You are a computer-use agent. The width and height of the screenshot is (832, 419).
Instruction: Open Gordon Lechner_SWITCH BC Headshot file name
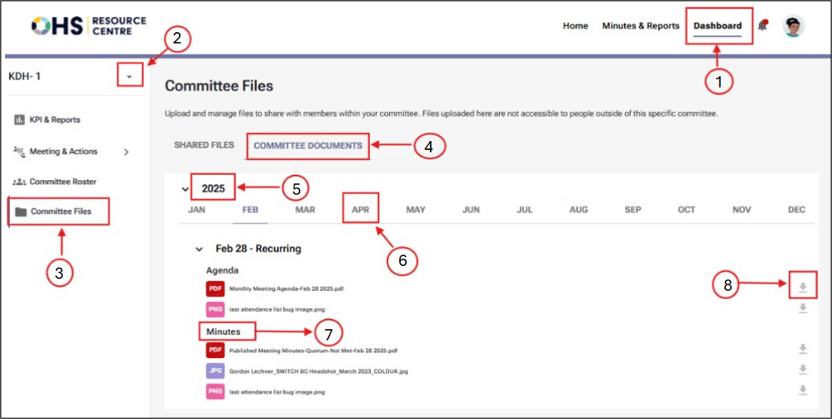[x=318, y=371]
